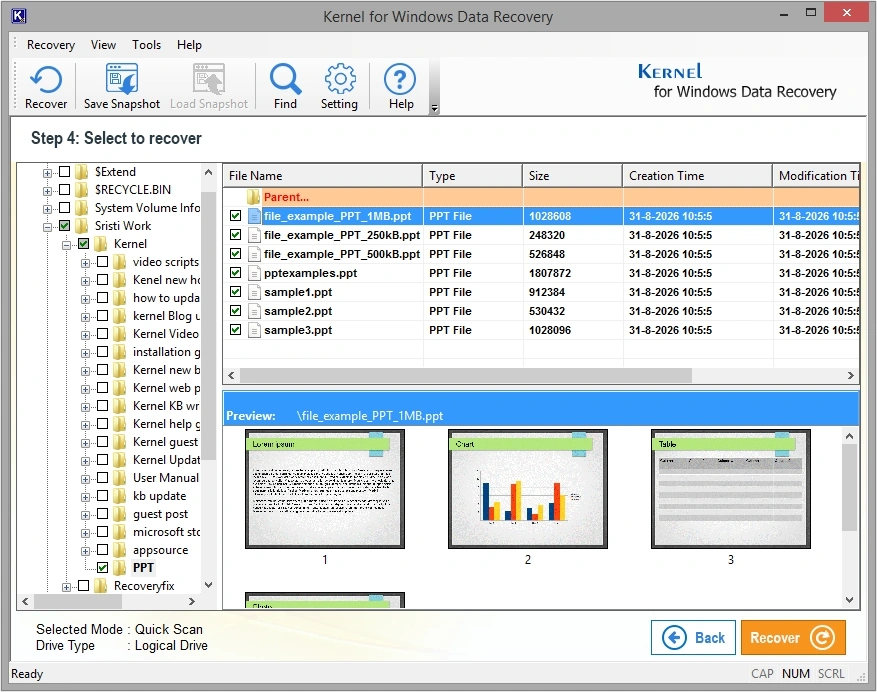Open the Recovery menu

[x=51, y=45]
